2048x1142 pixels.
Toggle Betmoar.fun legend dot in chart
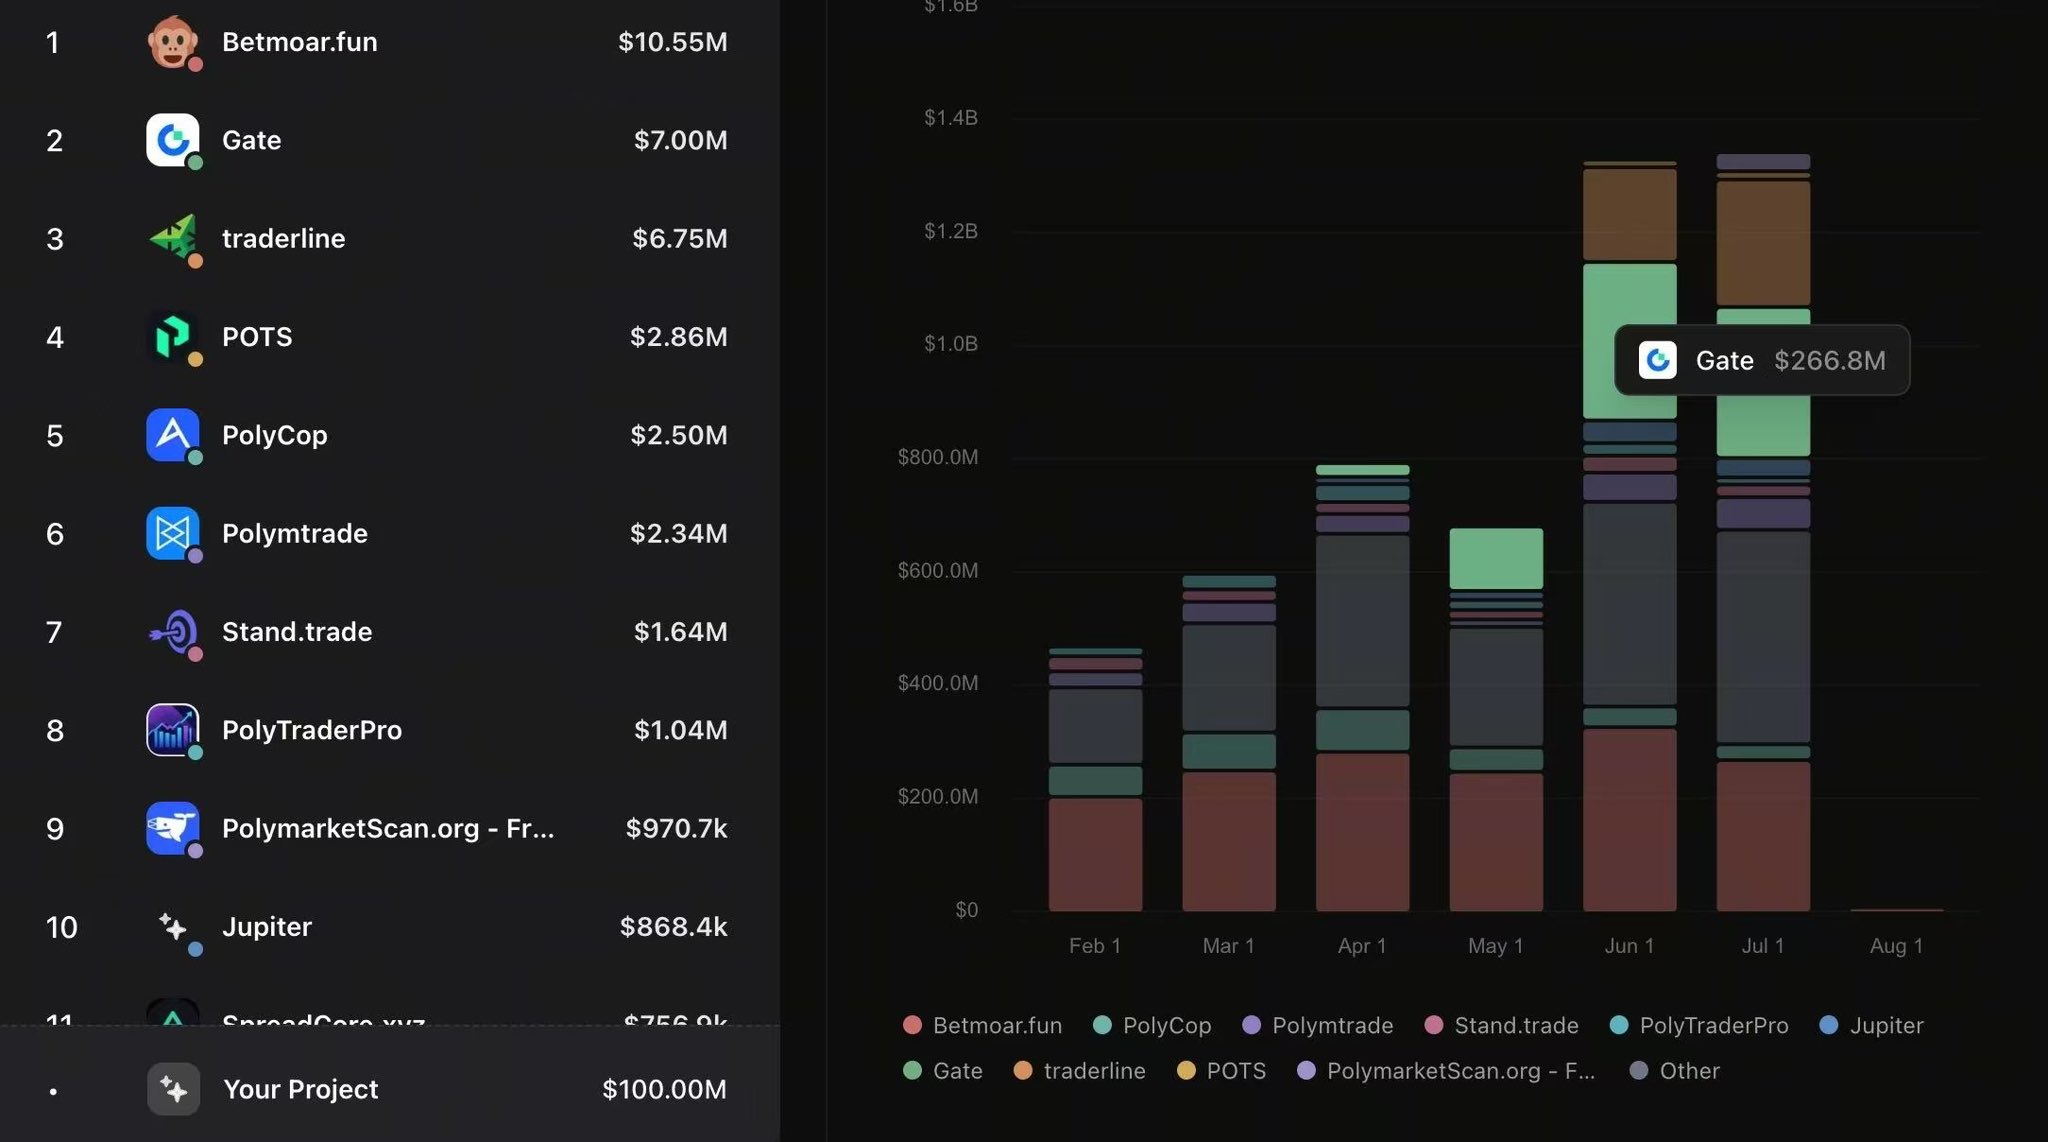click(x=912, y=1025)
